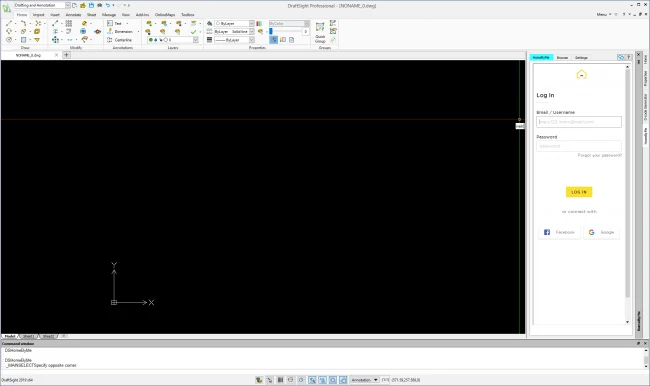Screen dimensions: 650x386
Task: Switch to the Settings tab in HomeByMe panel
Action: [581, 58]
